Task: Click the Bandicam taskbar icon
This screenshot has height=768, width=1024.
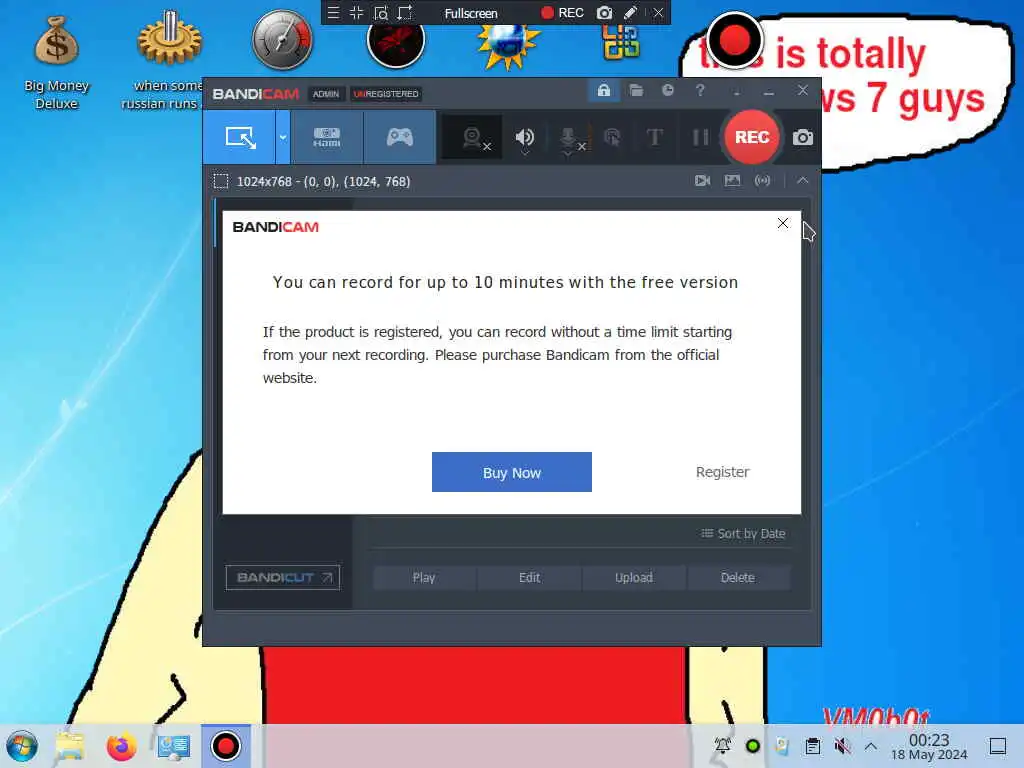Action: (x=225, y=746)
